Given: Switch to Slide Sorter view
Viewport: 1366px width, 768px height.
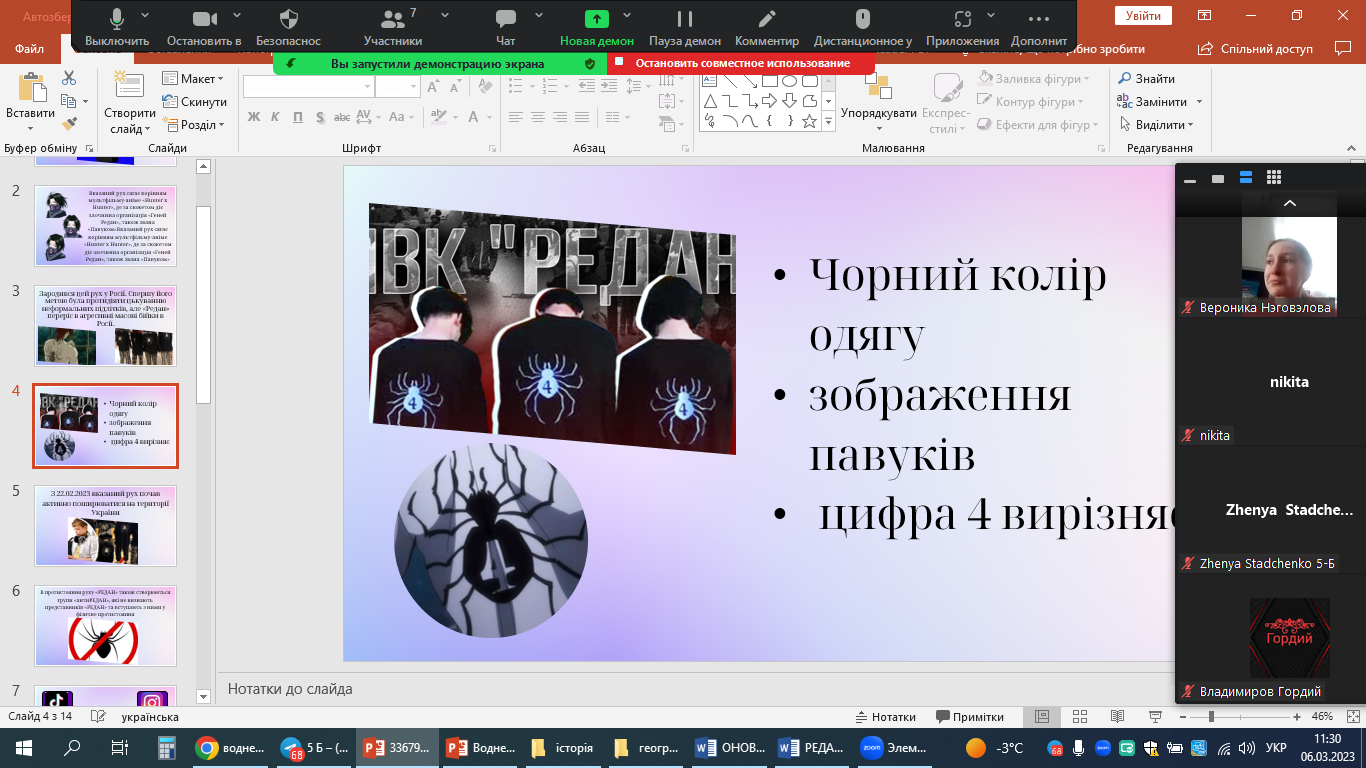Looking at the screenshot, I should point(1079,717).
